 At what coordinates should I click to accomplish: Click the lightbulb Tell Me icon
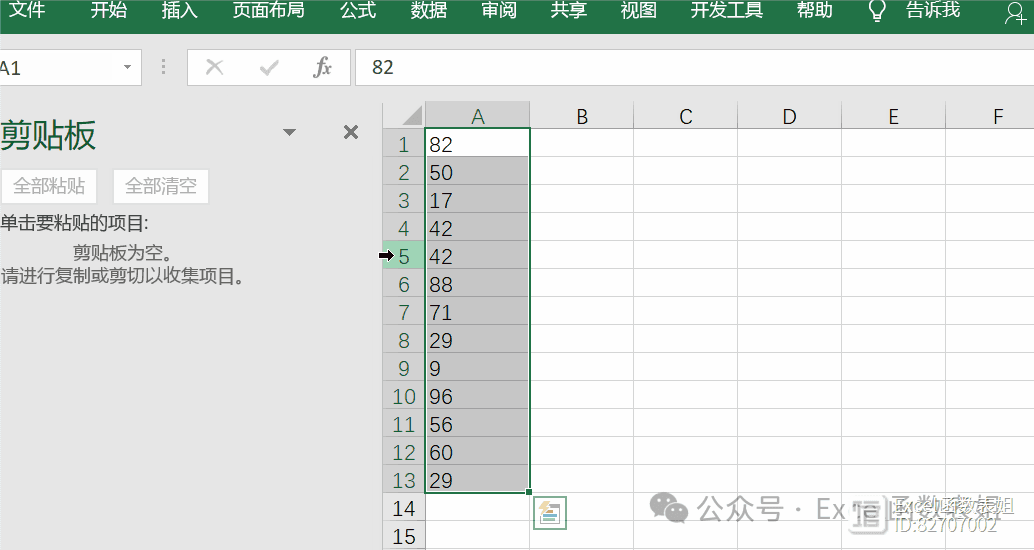pos(876,11)
